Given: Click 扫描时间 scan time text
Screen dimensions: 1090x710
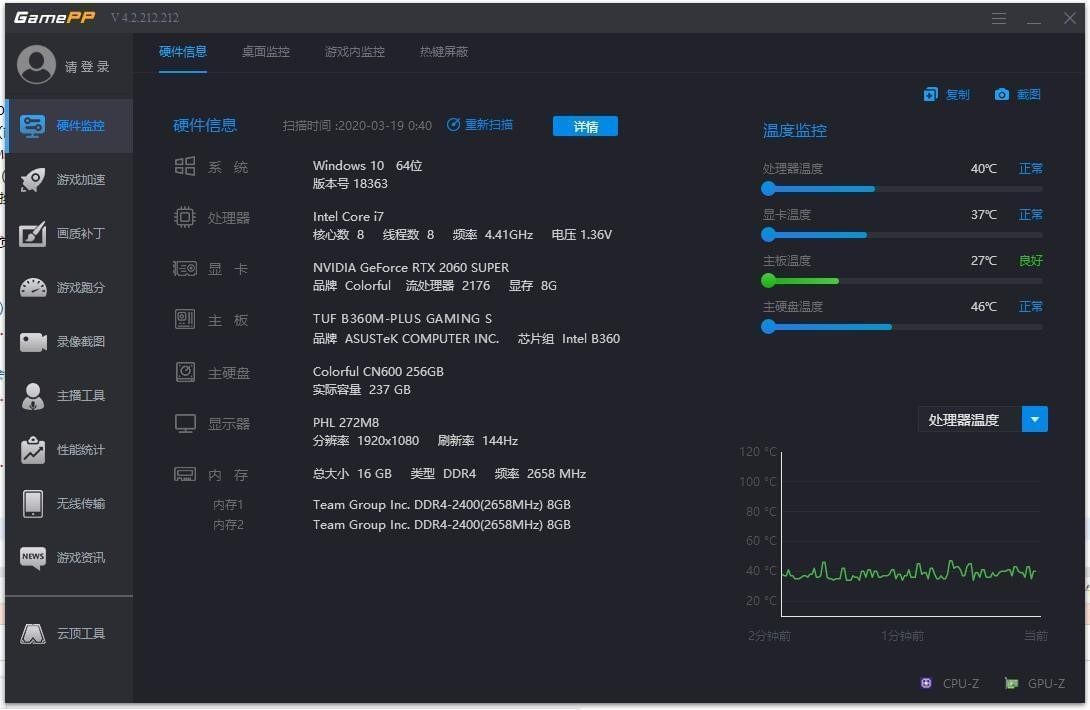Looking at the screenshot, I should pyautogui.click(x=357, y=125).
